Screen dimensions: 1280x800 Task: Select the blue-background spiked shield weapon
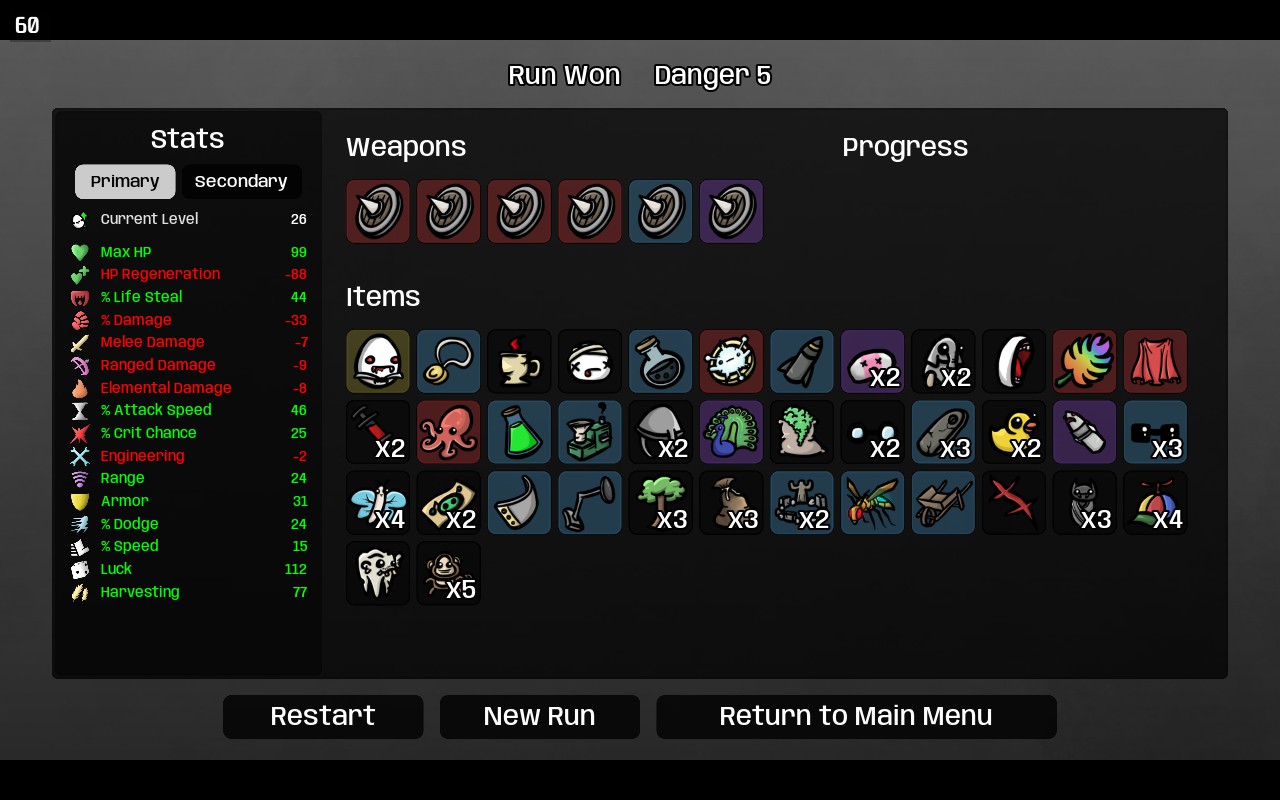point(661,211)
